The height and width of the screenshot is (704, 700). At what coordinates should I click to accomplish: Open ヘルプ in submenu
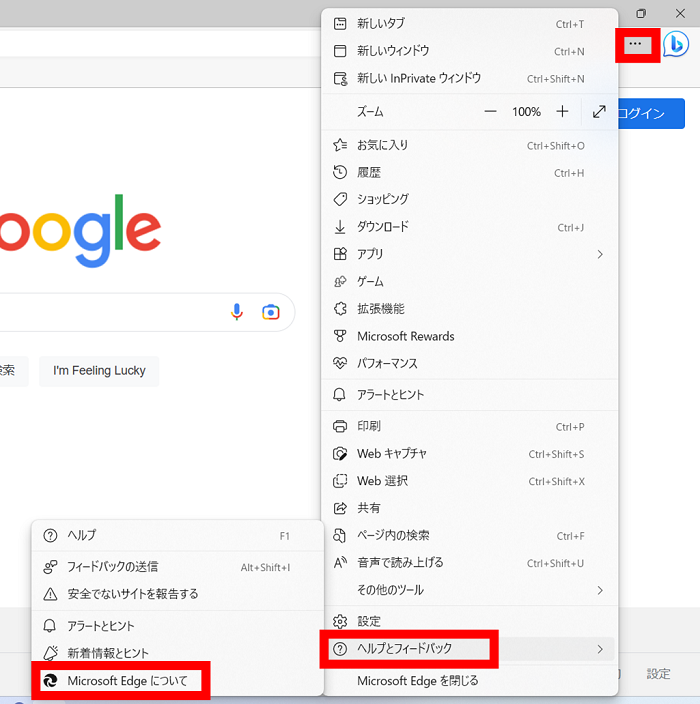(x=177, y=535)
